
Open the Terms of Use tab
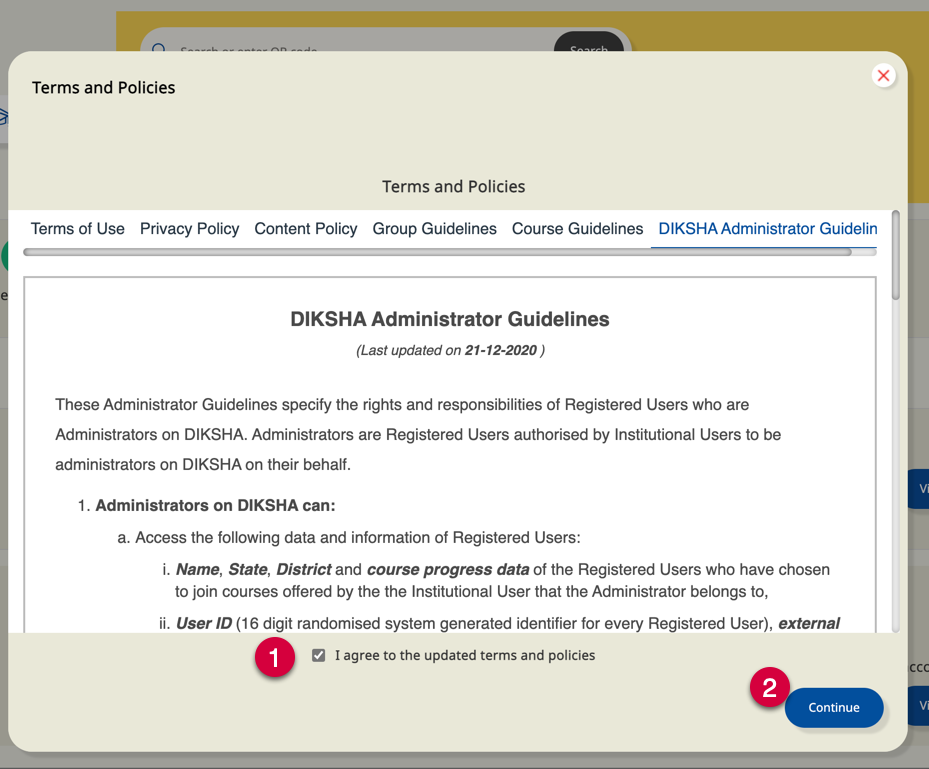[x=78, y=229]
